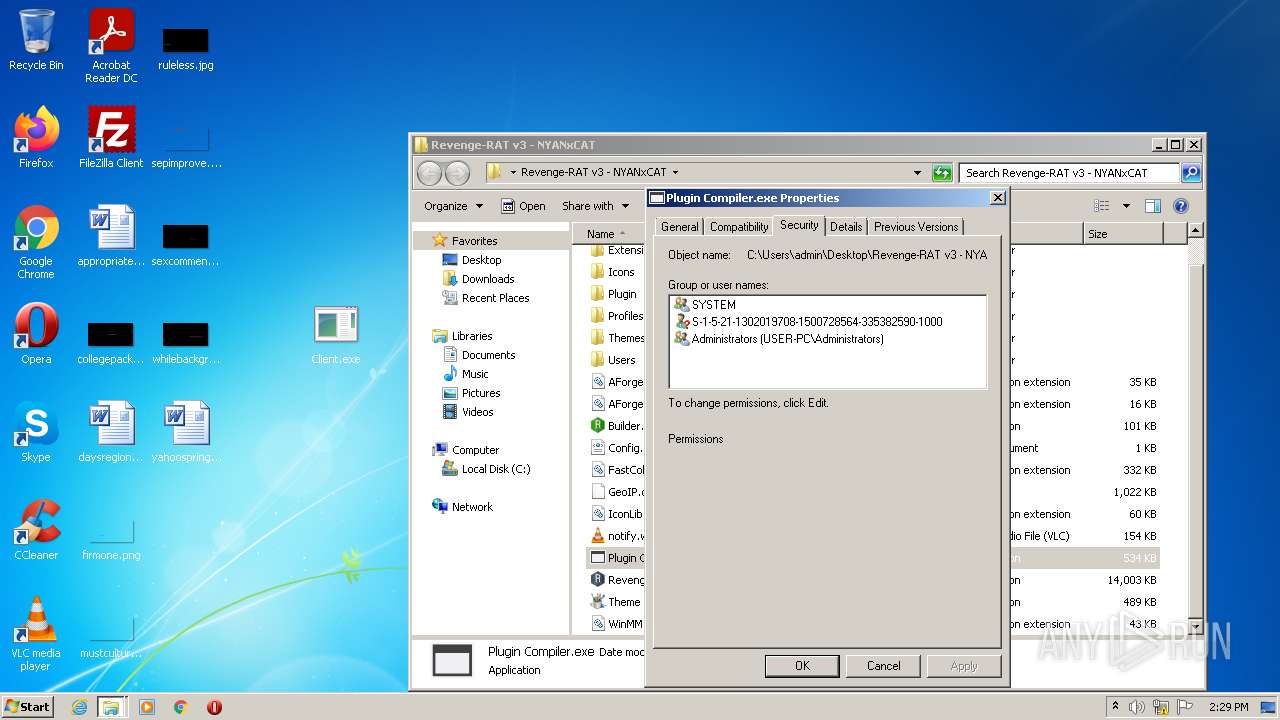Select the Users folder in file list

pyautogui.click(x=615, y=360)
